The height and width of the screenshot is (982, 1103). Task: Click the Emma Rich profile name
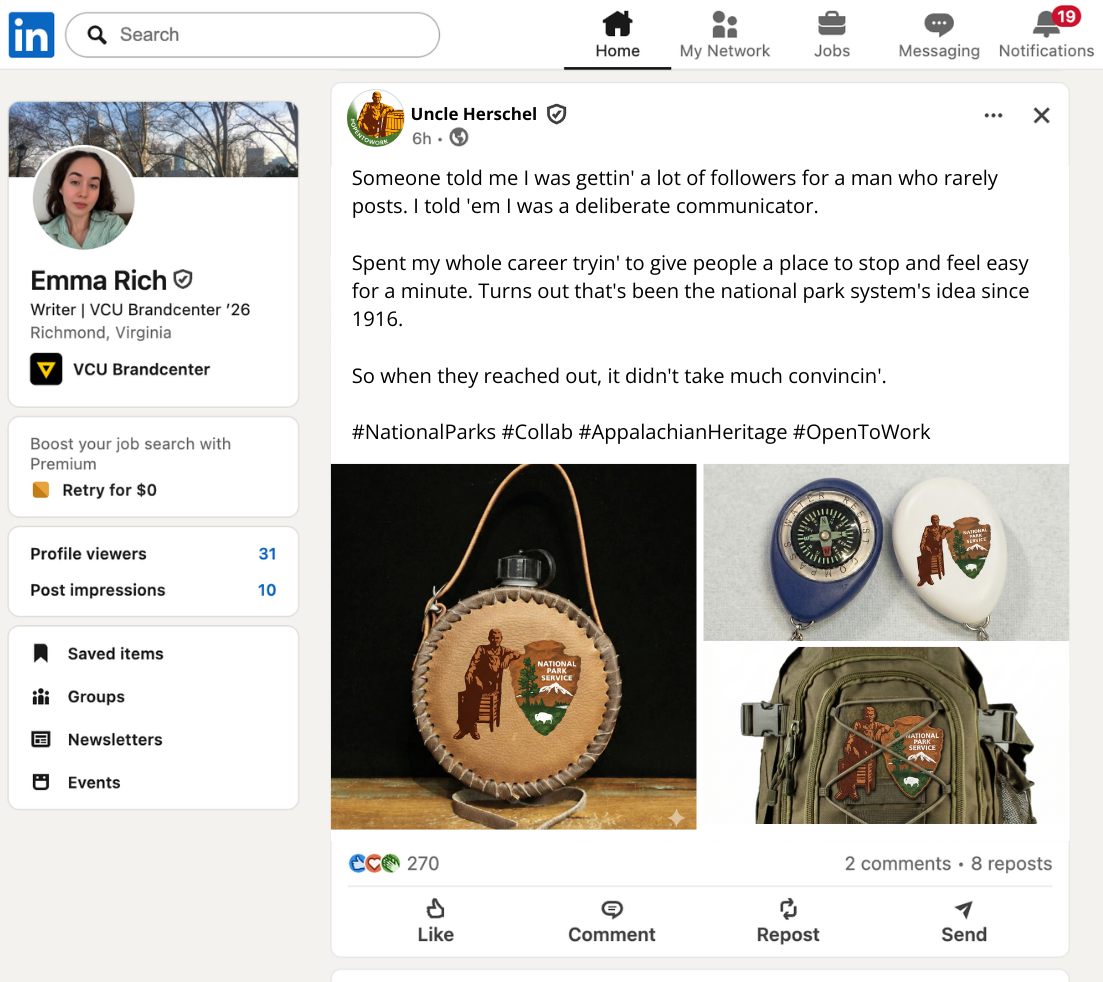[x=98, y=281]
